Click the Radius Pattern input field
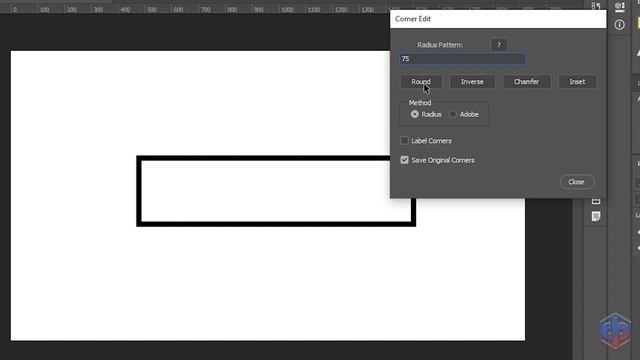Image resolution: width=640 pixels, height=360 pixels. (463, 59)
